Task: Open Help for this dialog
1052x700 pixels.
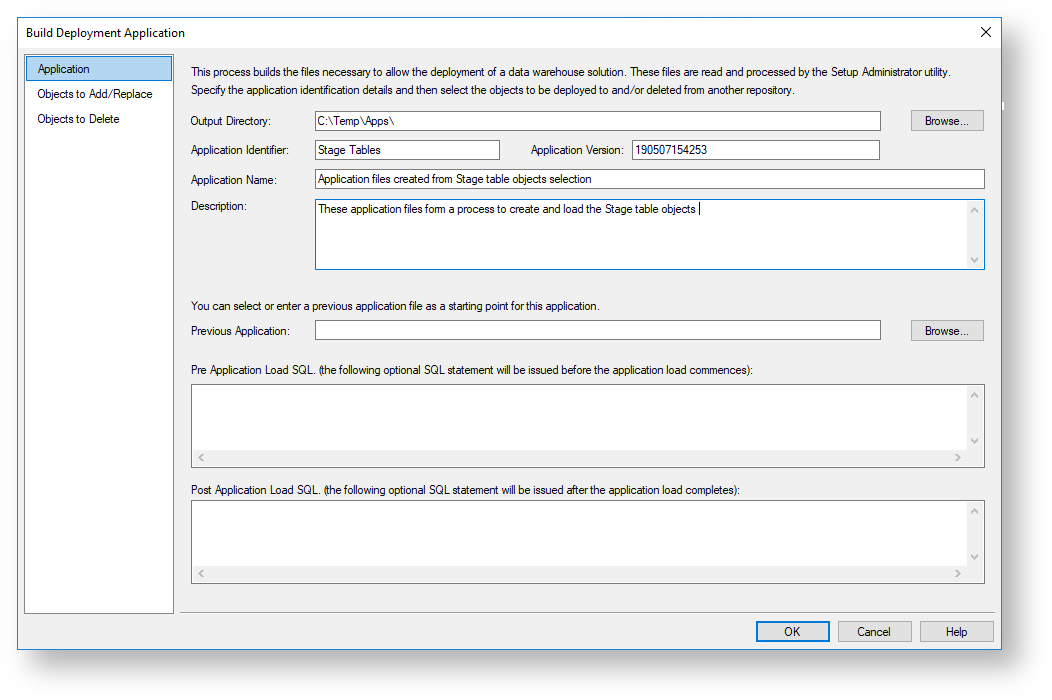Action: (x=956, y=631)
